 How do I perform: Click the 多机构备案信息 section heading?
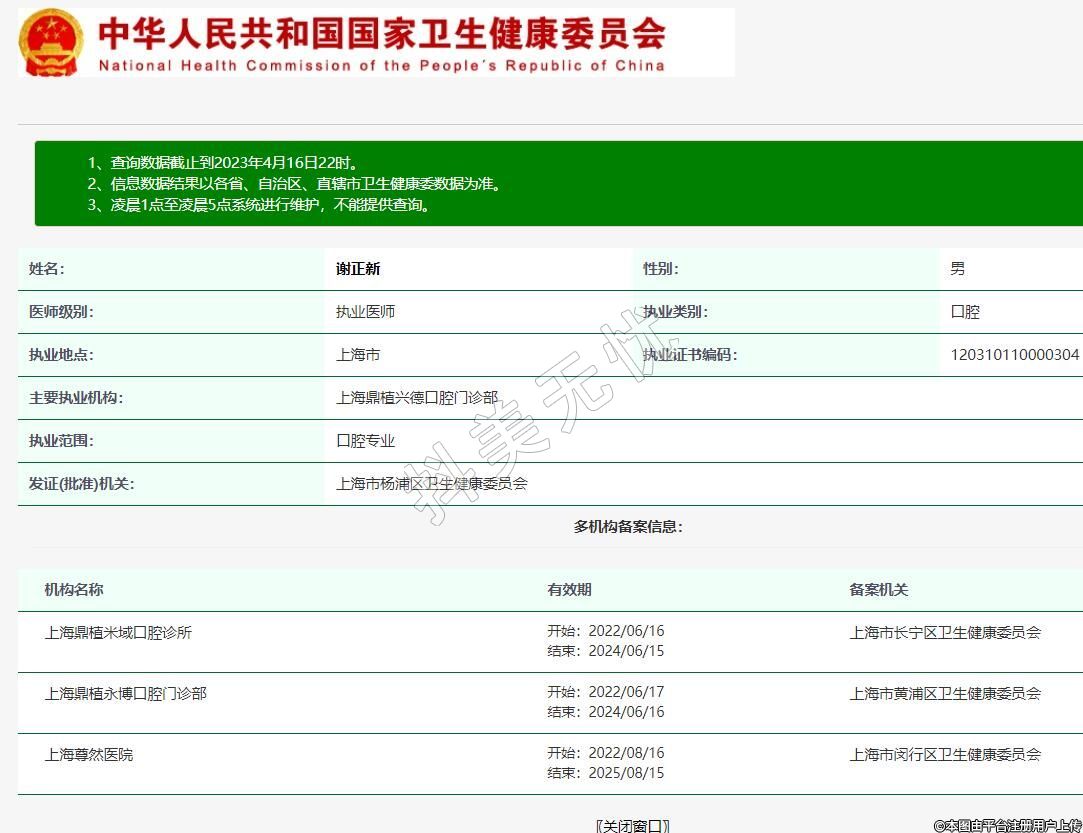628,527
